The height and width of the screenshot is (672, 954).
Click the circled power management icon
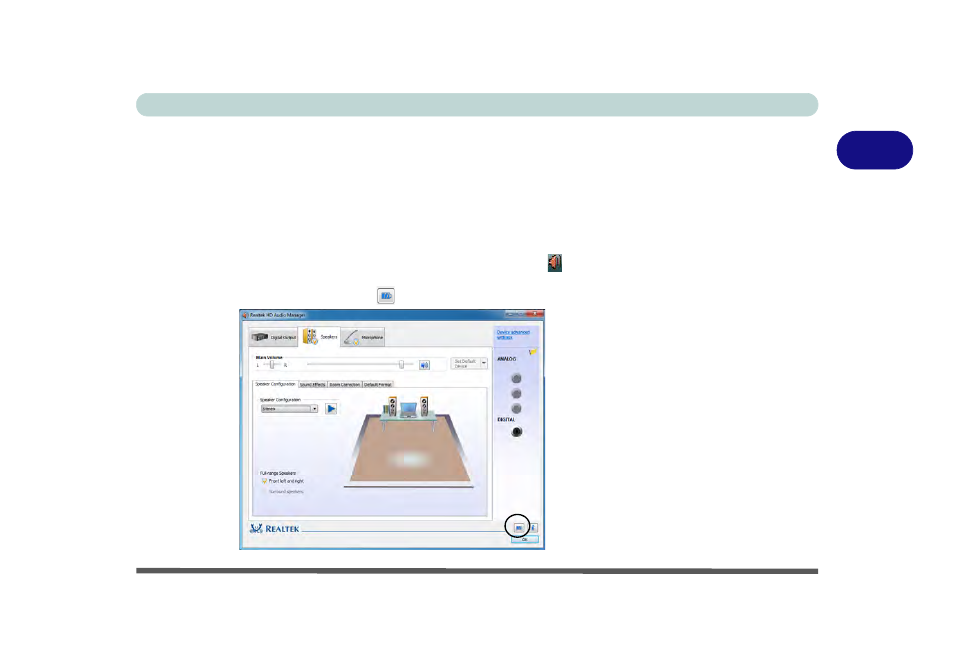coord(518,527)
